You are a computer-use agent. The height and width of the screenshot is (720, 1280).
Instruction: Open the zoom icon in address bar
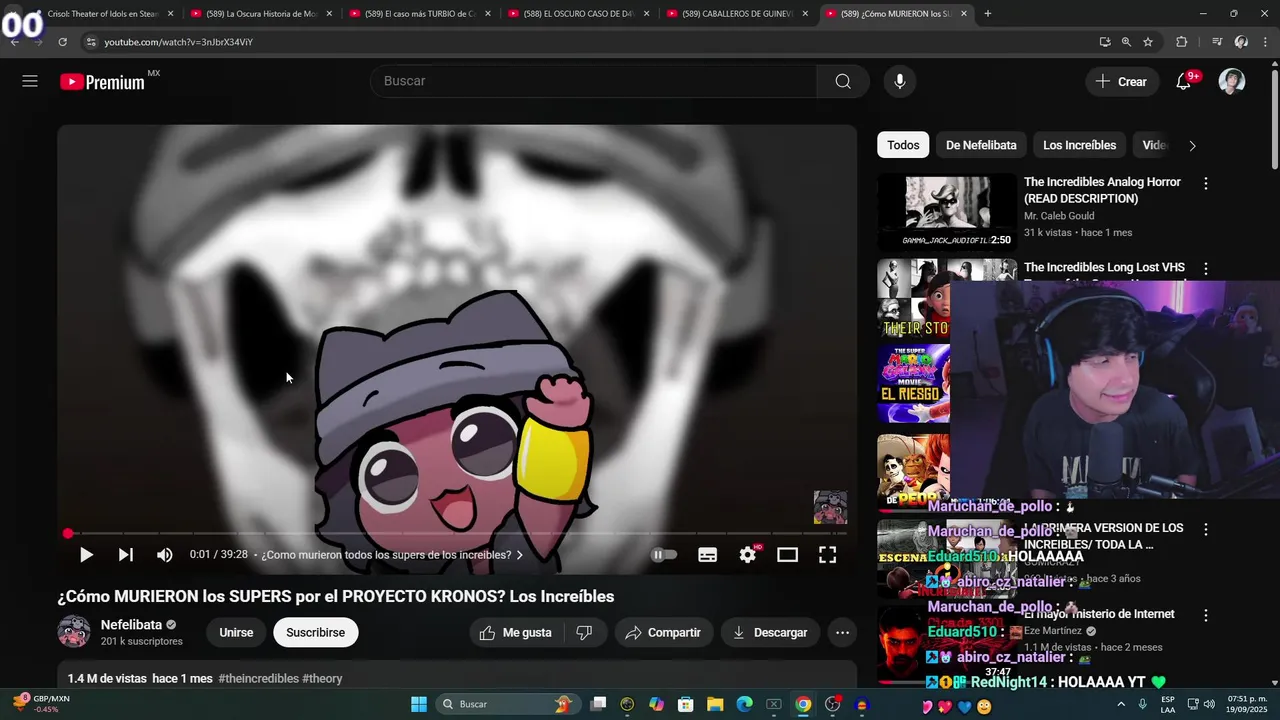pyautogui.click(x=1126, y=42)
